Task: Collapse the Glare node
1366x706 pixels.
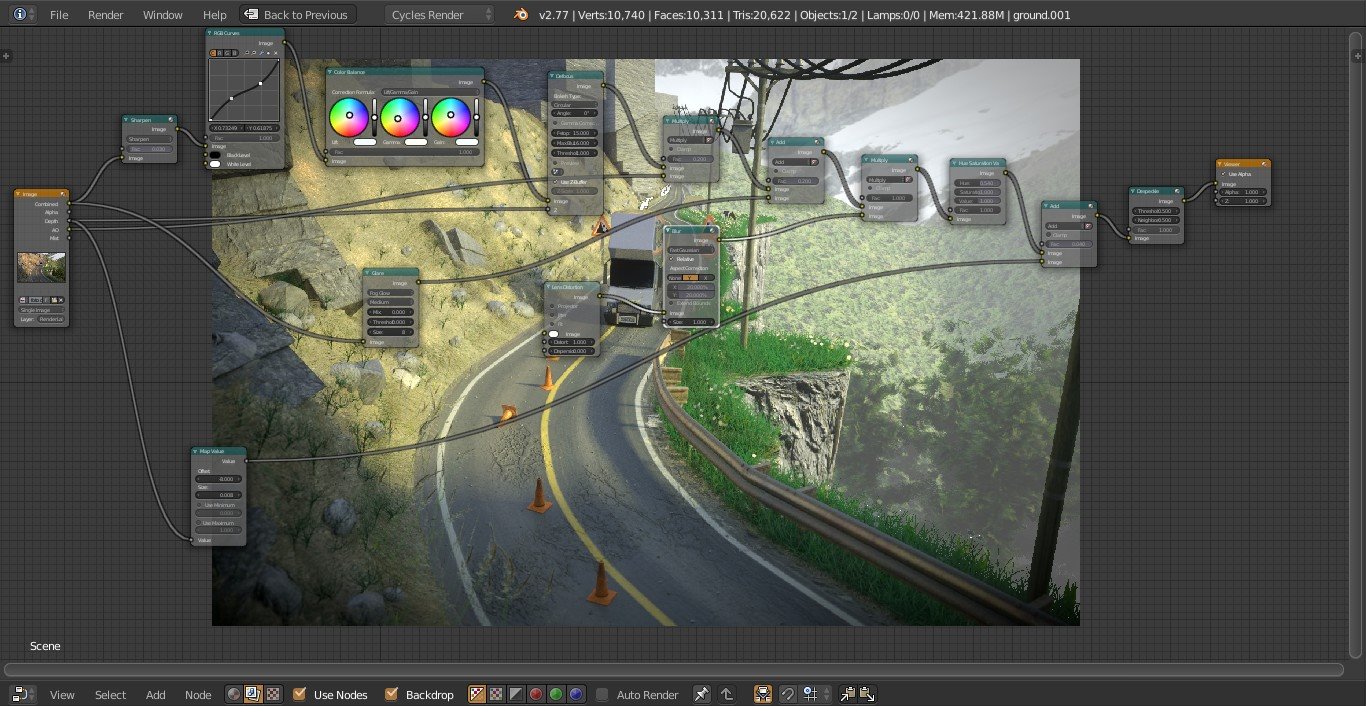Action: click(367, 272)
